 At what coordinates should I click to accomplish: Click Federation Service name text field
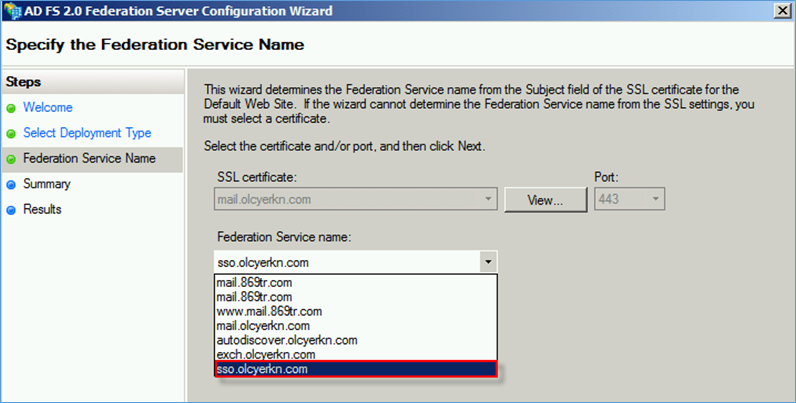(347, 262)
